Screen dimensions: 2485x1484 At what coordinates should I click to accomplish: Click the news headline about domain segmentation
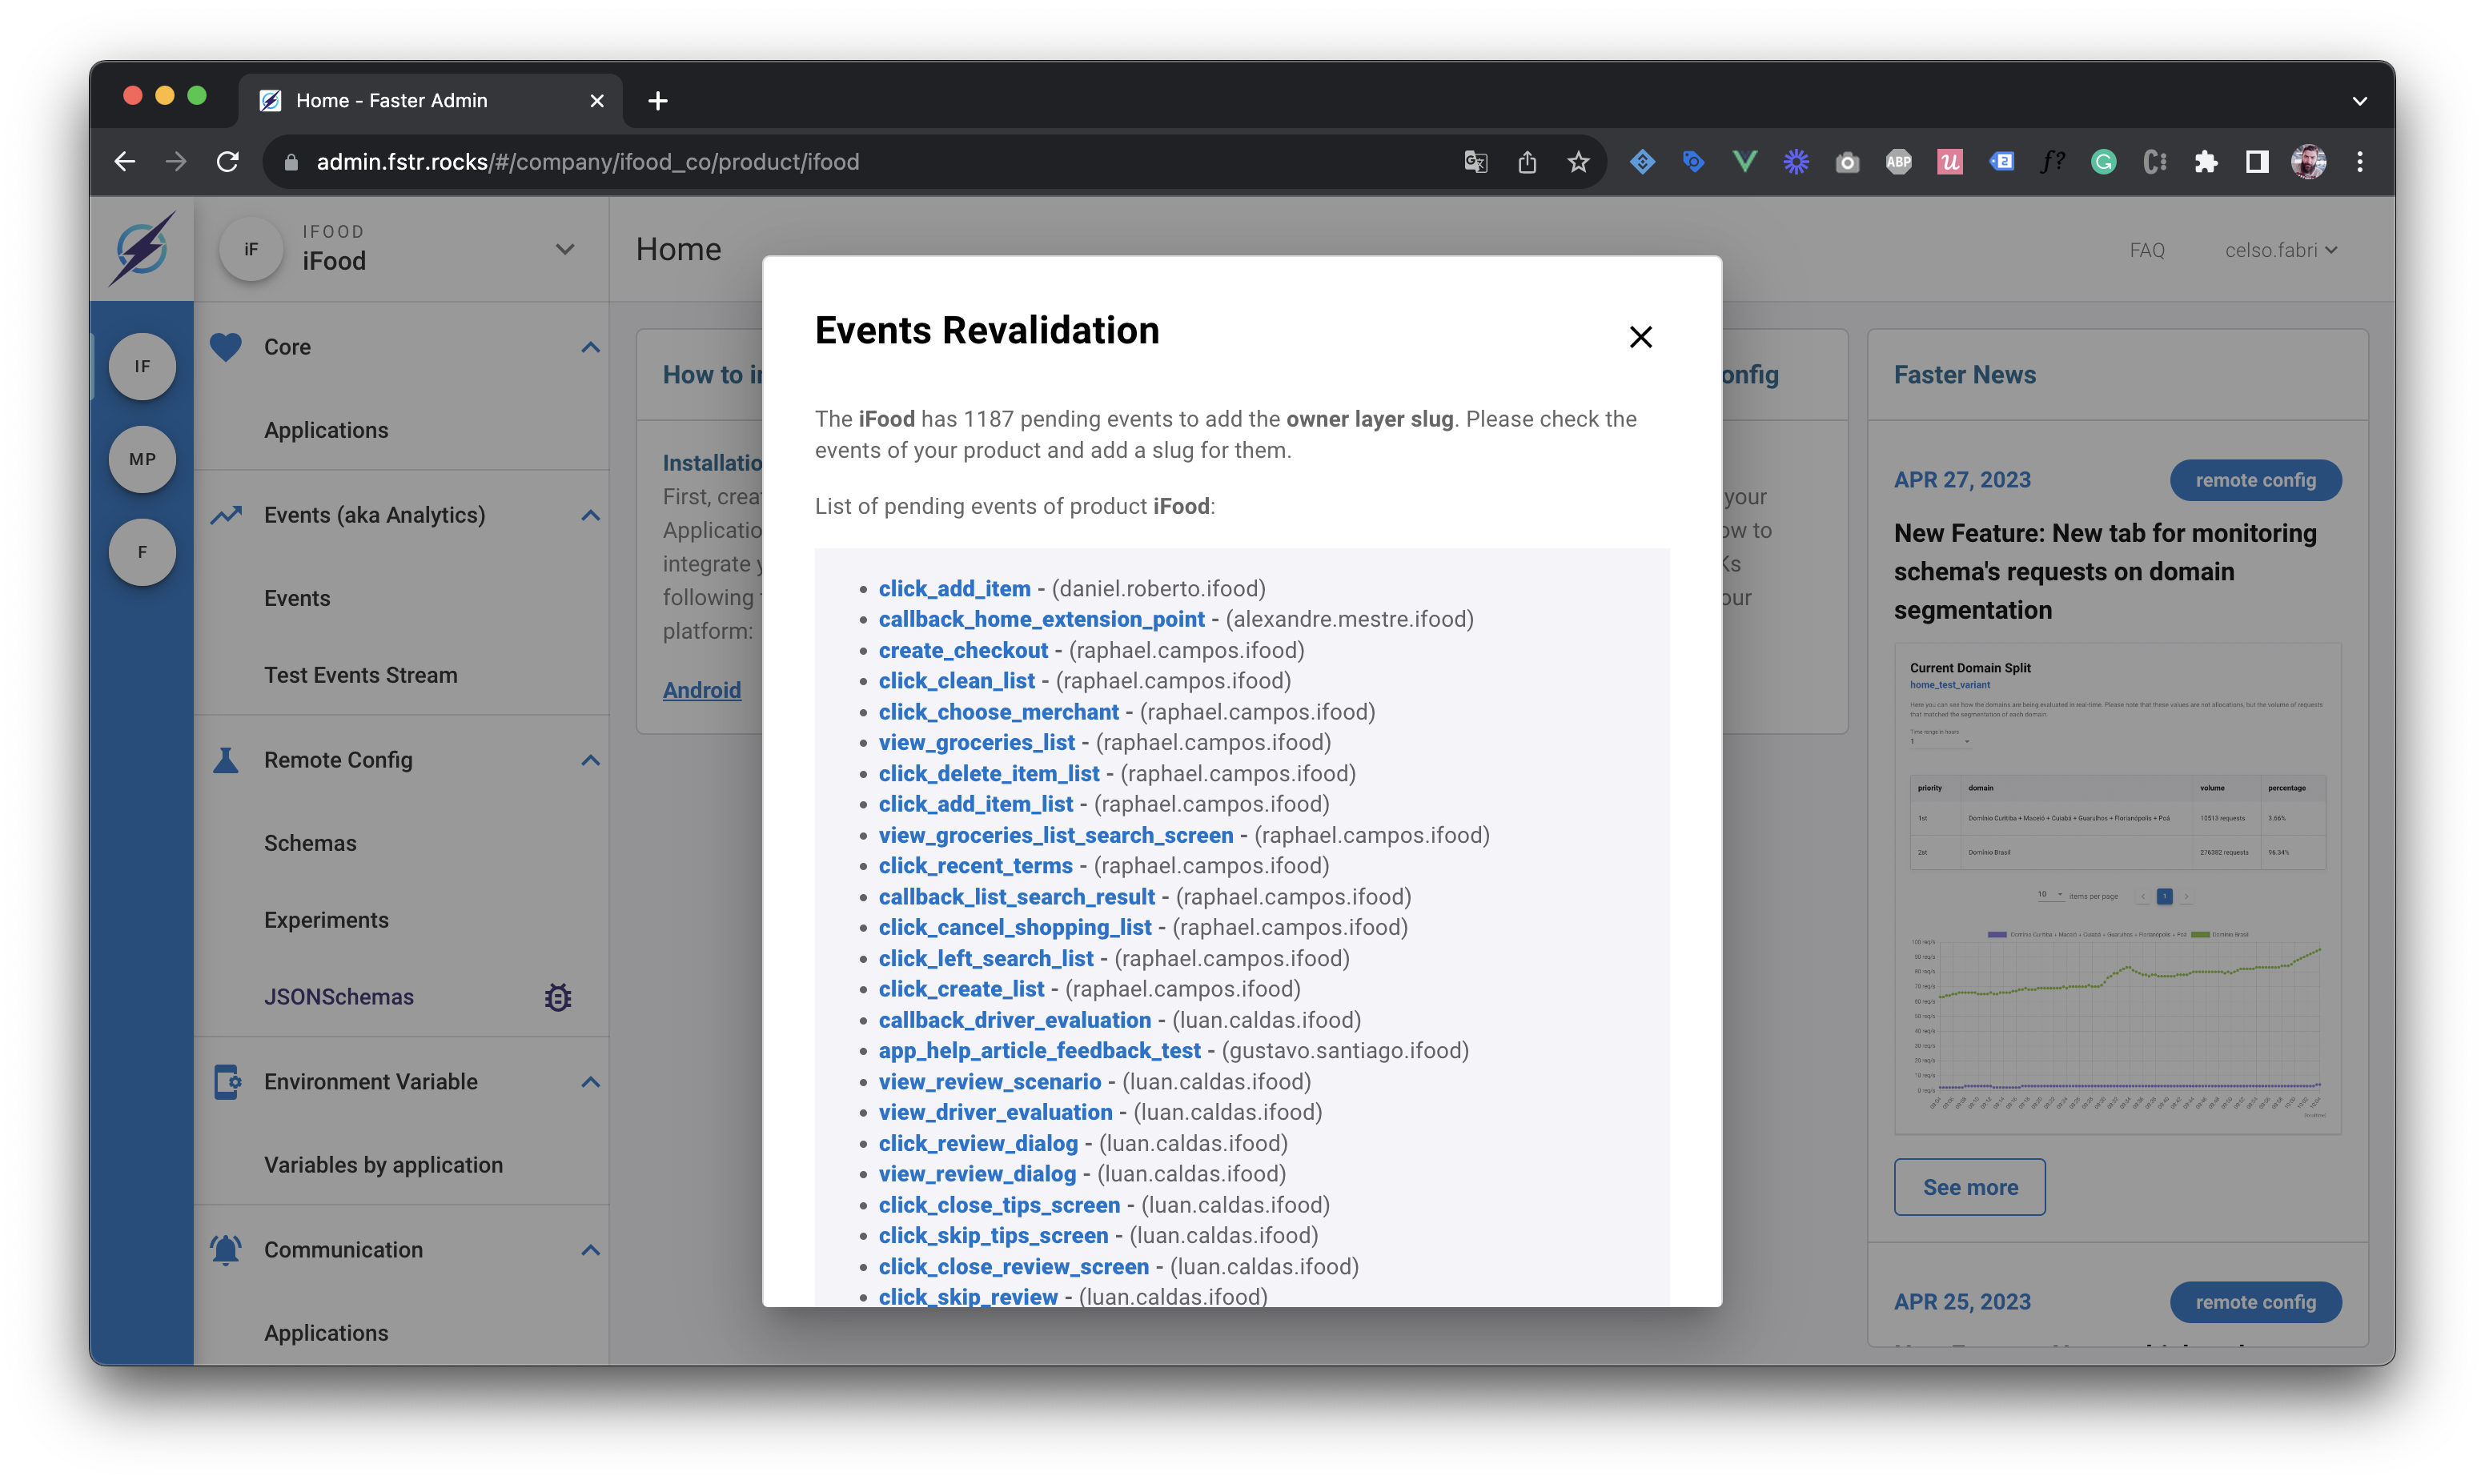point(2105,572)
